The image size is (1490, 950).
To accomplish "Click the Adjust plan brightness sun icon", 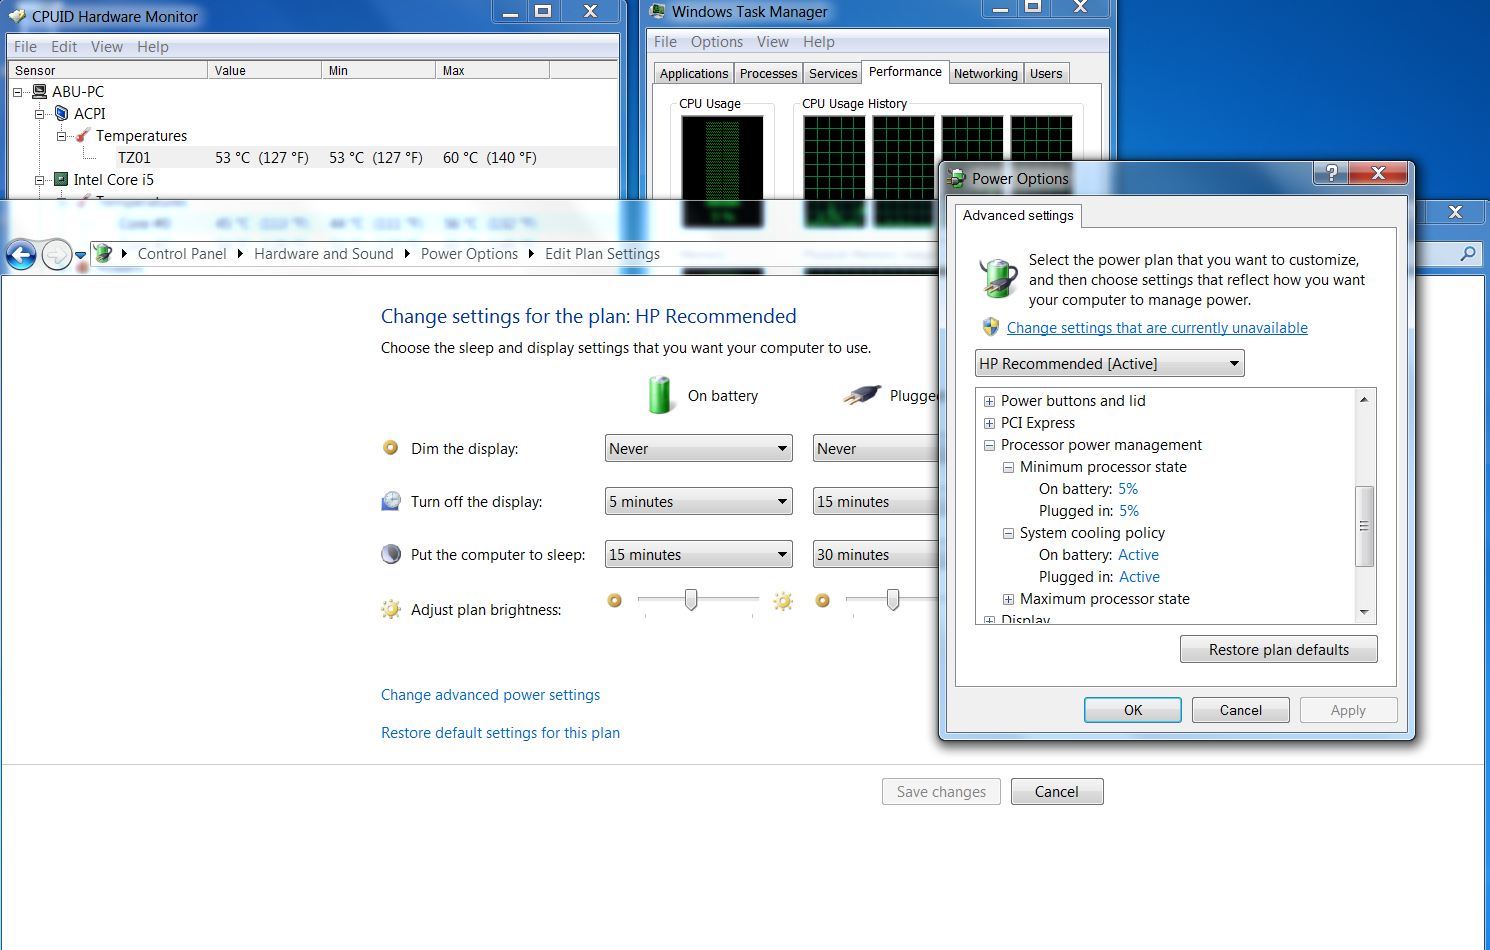I will pyautogui.click(x=391, y=609).
